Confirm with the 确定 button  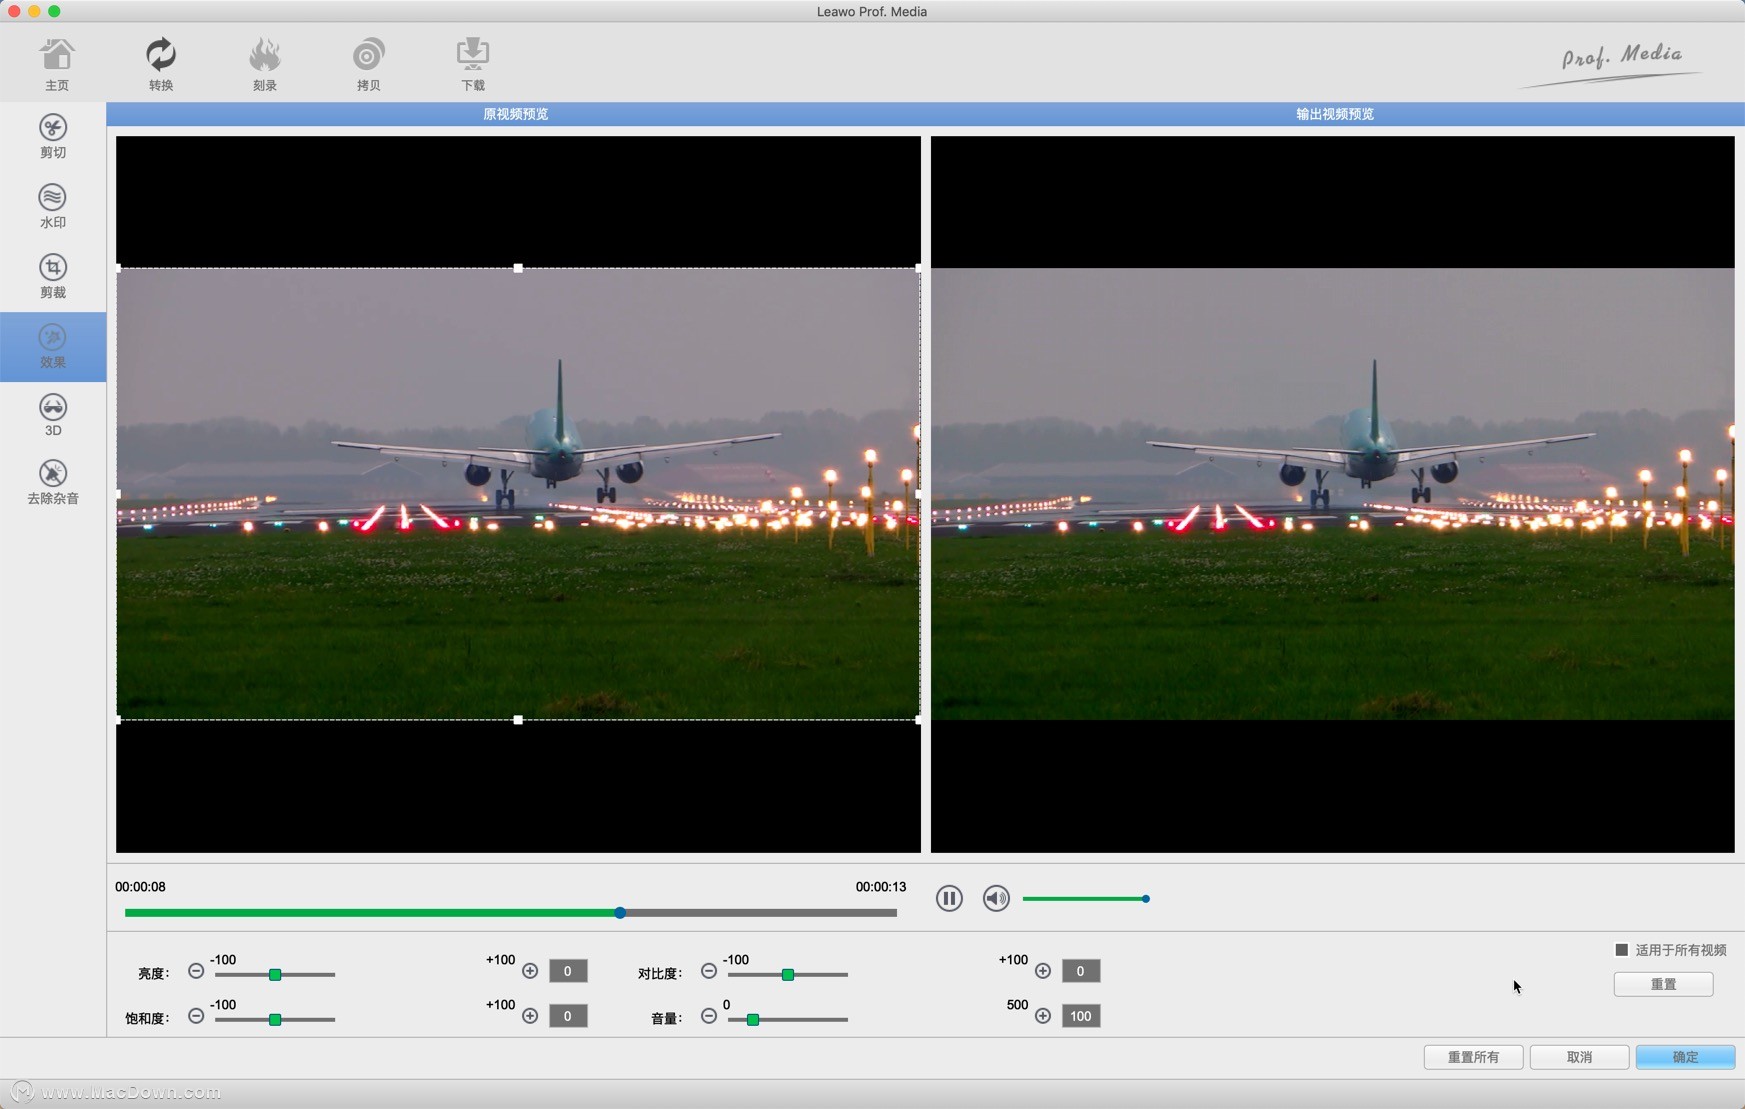pos(1685,1057)
